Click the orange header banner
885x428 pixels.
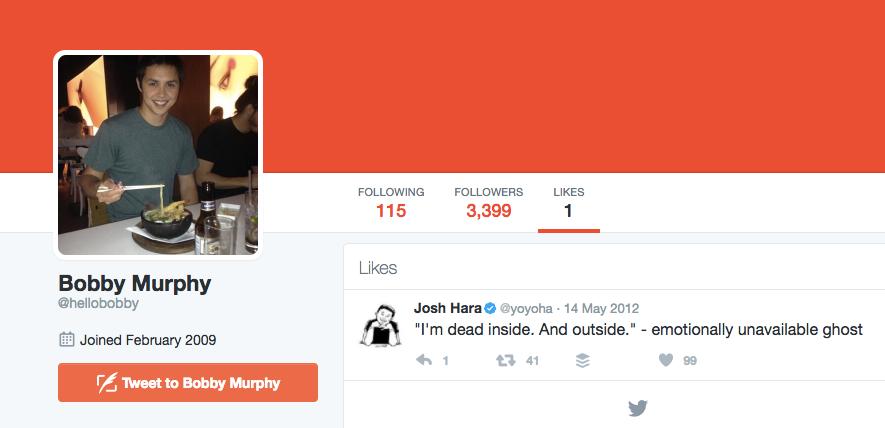pyautogui.click(x=564, y=85)
